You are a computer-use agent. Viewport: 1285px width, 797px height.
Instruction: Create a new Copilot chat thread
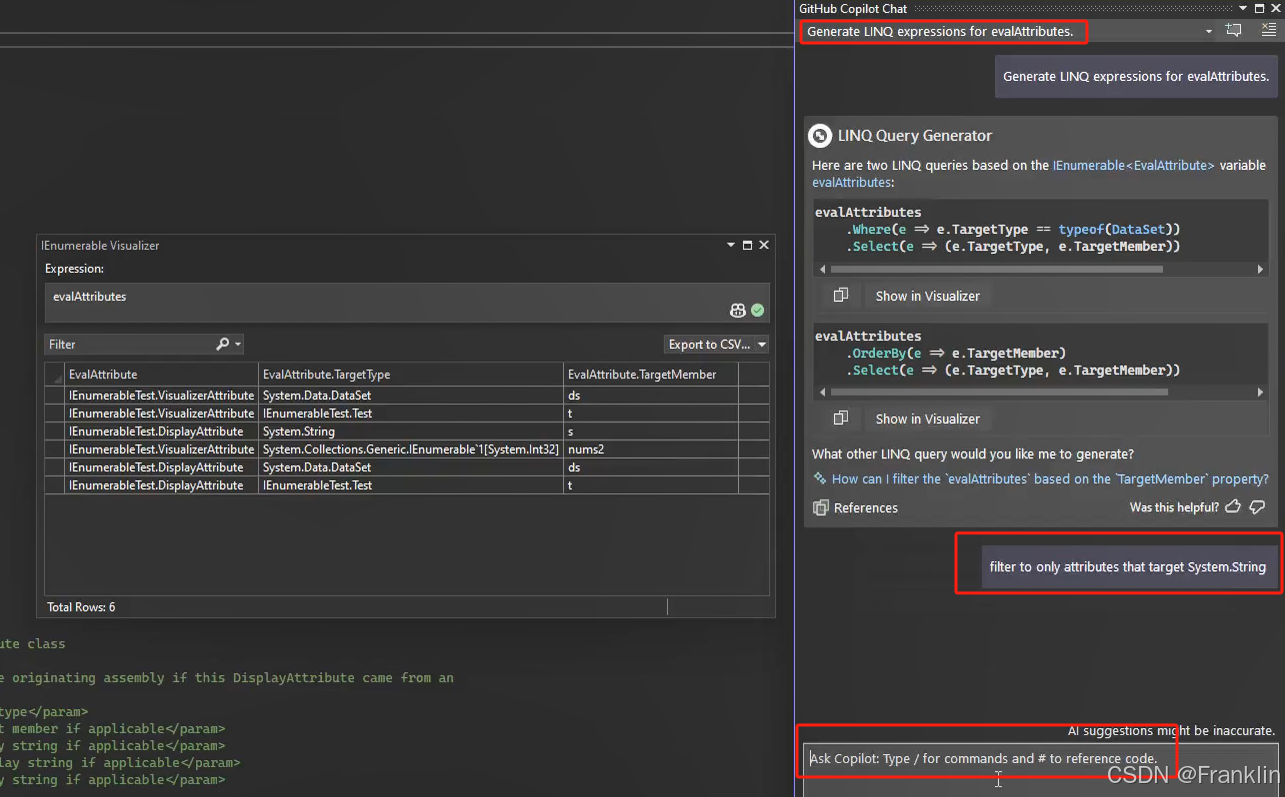(1234, 31)
